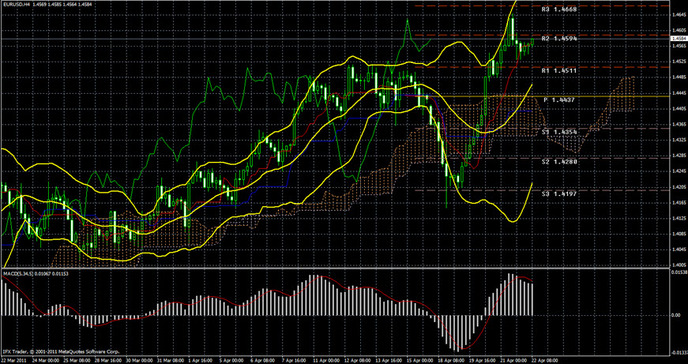Click the S3 1.4197 support label
The width and height of the screenshot is (688, 364).
point(559,193)
